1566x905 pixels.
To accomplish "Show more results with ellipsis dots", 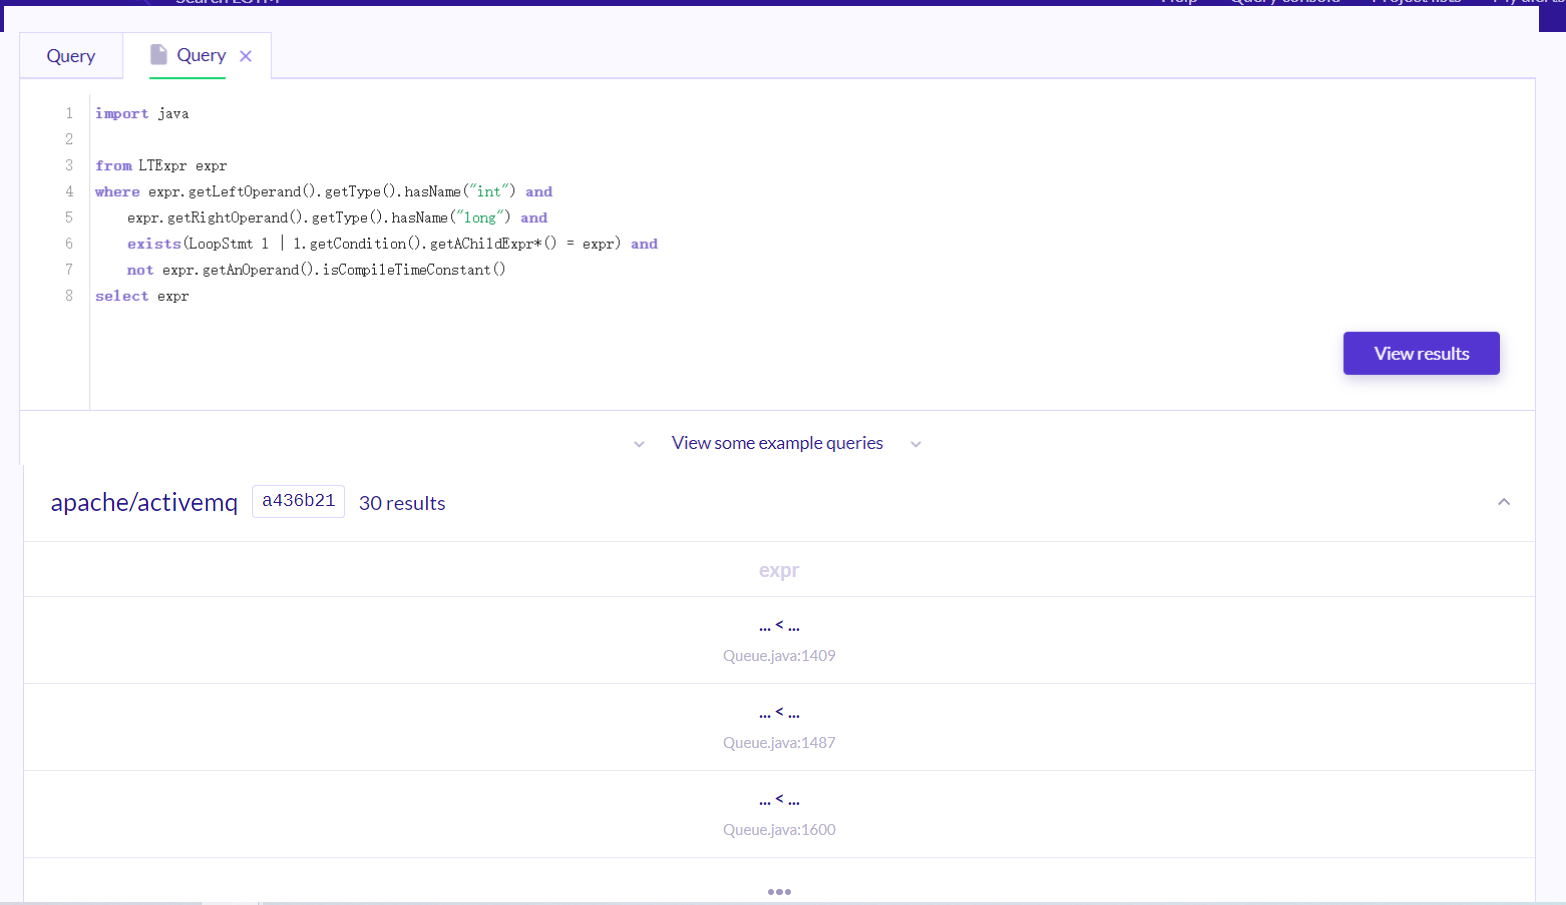I will click(x=779, y=891).
